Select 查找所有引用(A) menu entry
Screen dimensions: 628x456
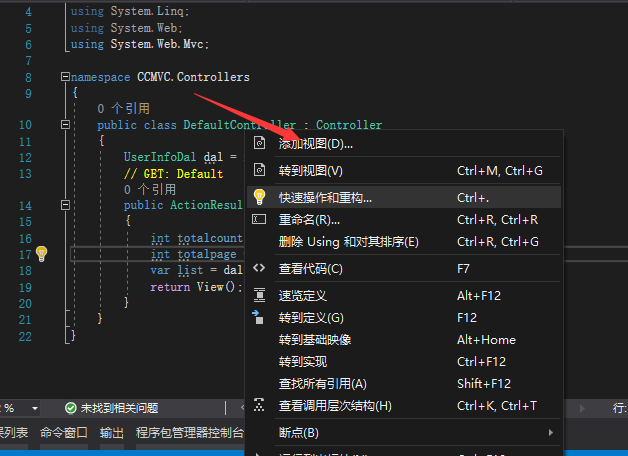pos(404,384)
